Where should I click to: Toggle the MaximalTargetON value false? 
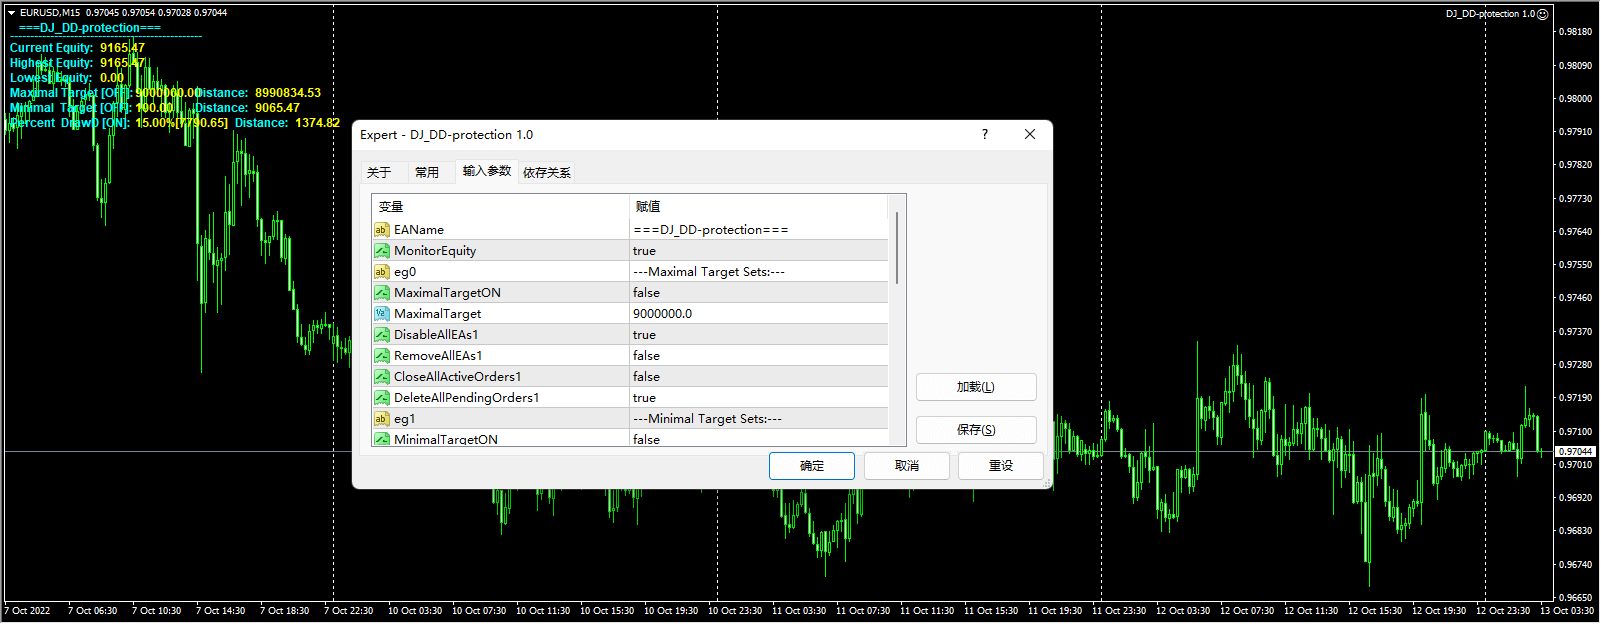pos(646,293)
